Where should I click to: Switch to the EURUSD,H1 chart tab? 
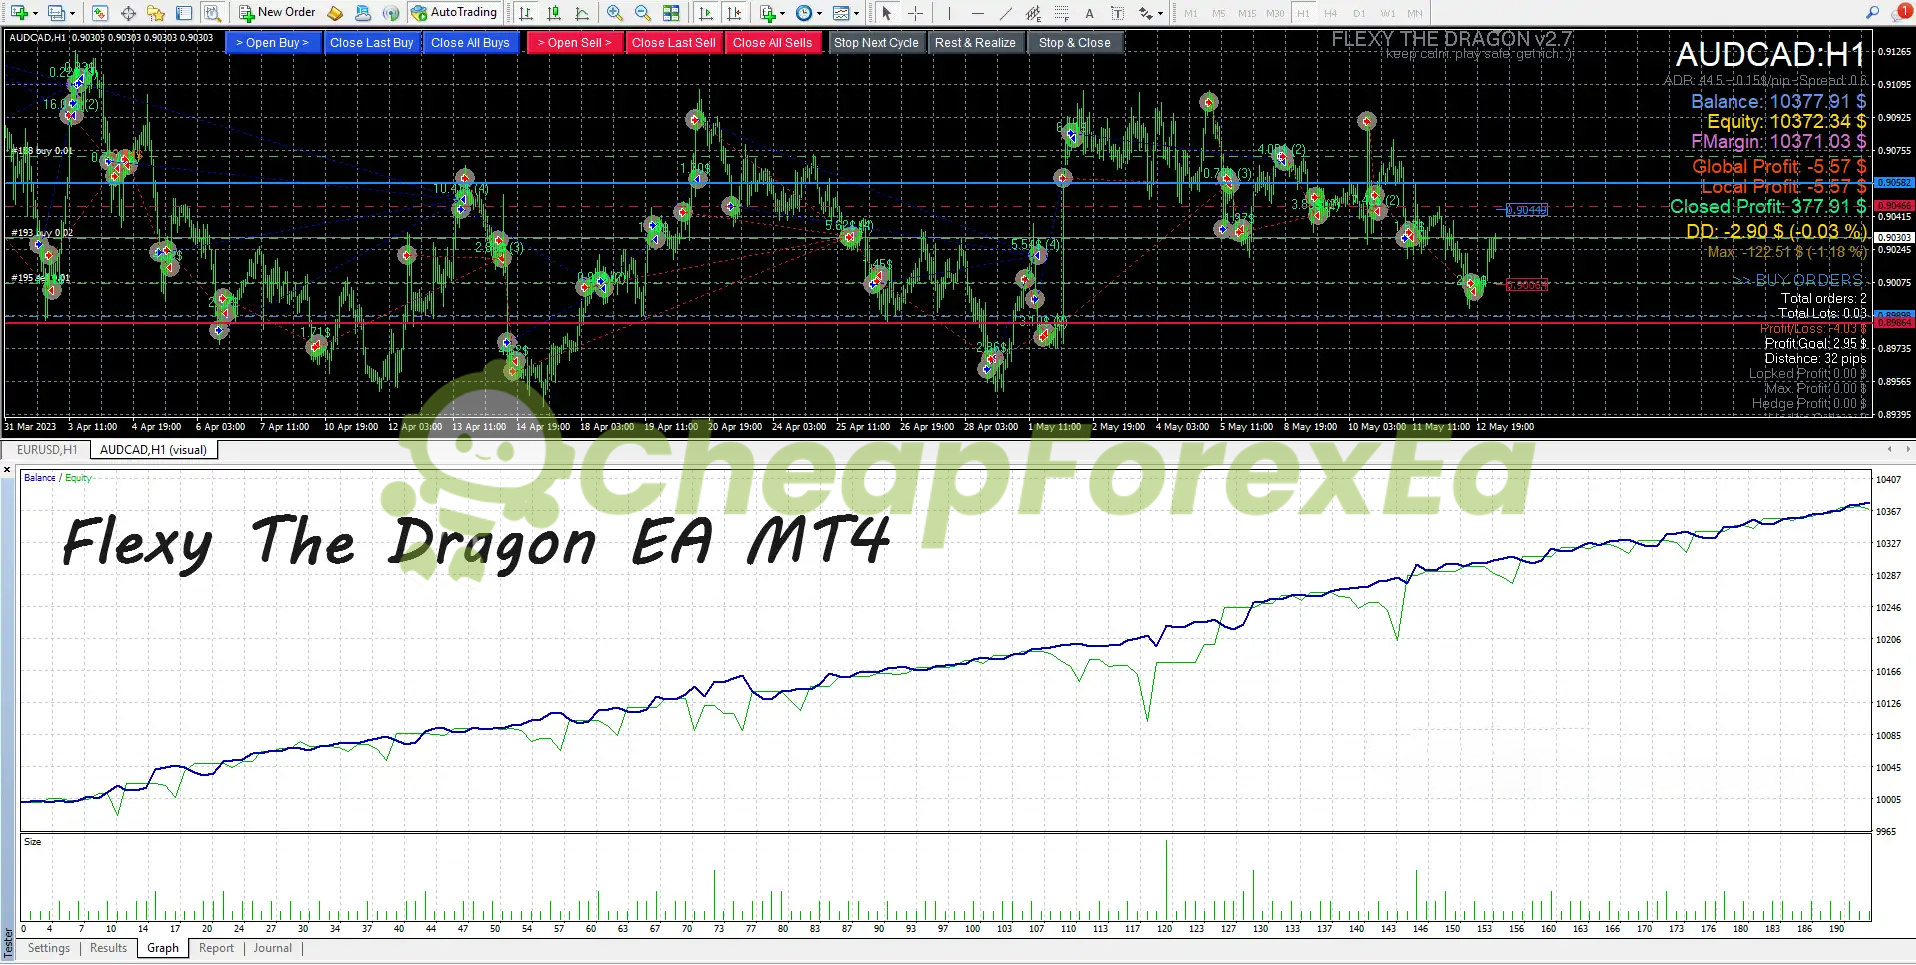[46, 450]
